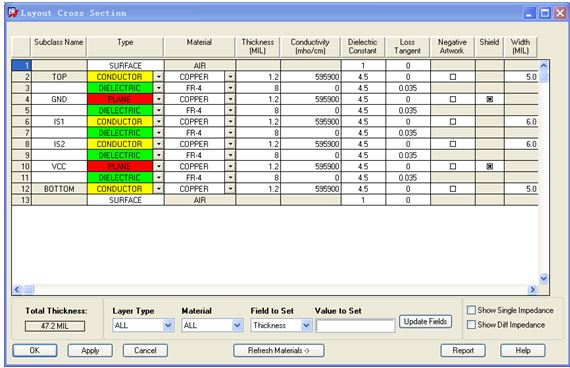This screenshot has width=570, height=368.
Task: Click the Subclass Name column header
Action: pyautogui.click(x=59, y=47)
